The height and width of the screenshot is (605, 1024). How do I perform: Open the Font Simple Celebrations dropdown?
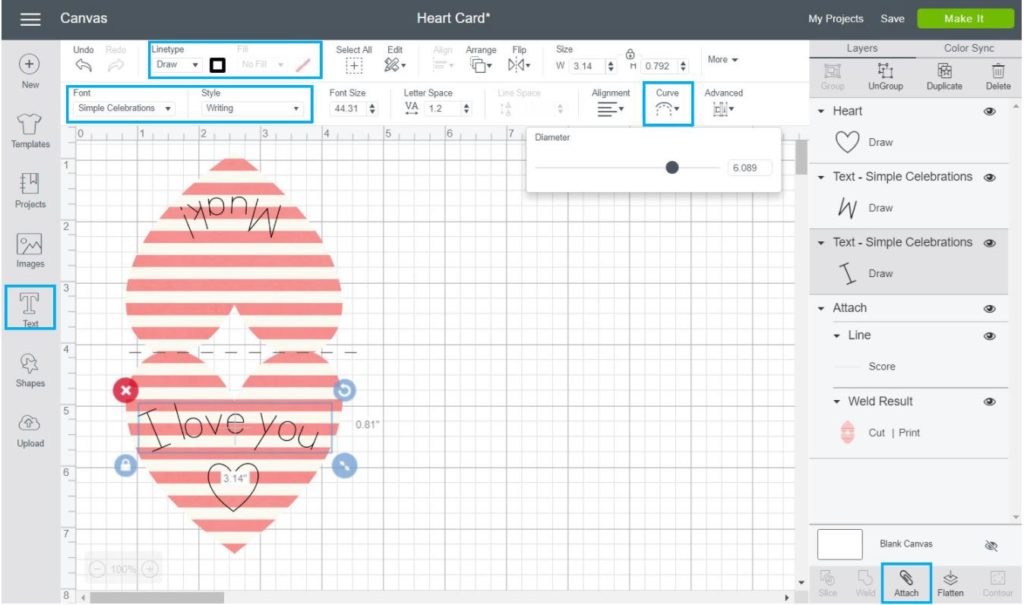click(x=123, y=108)
